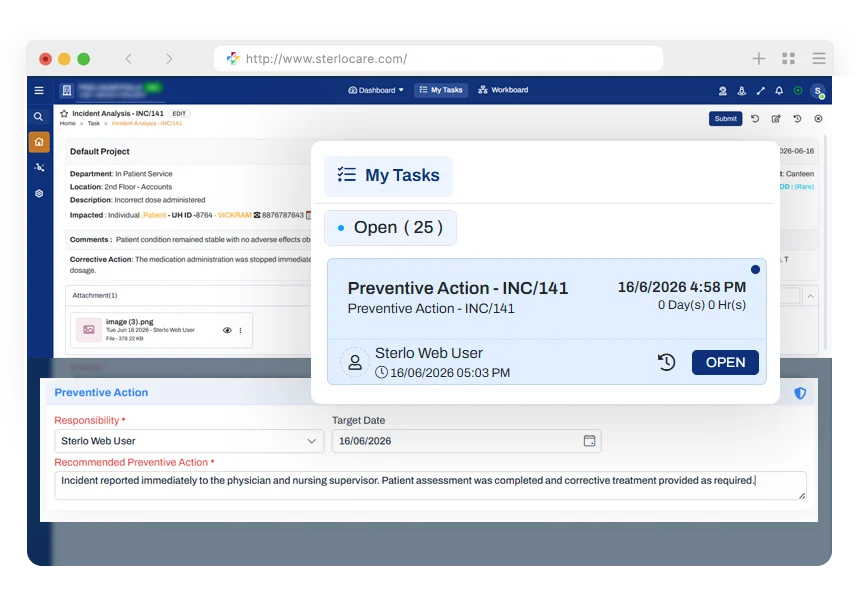Click the OPEN button on task card

coord(725,362)
